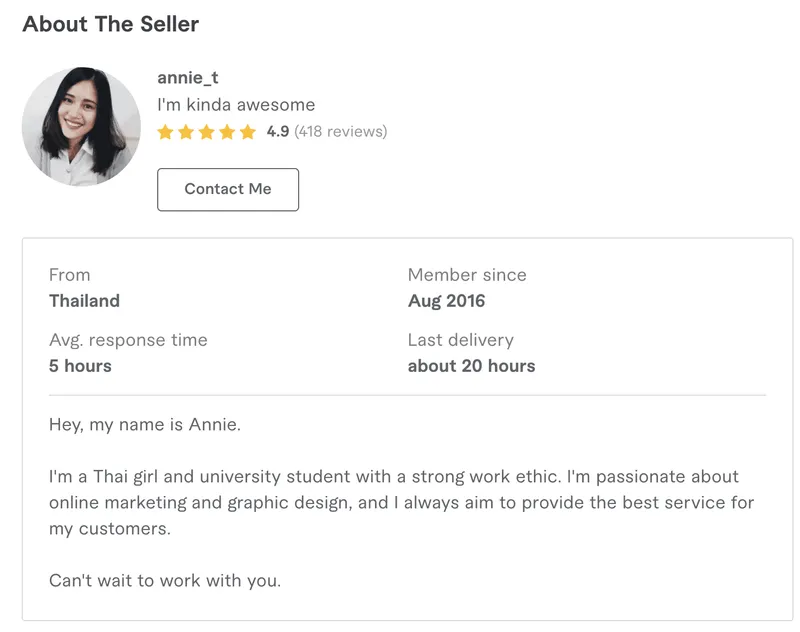Click the tagline I'm kinda awesome
The width and height of the screenshot is (800, 632).
[x=235, y=104]
